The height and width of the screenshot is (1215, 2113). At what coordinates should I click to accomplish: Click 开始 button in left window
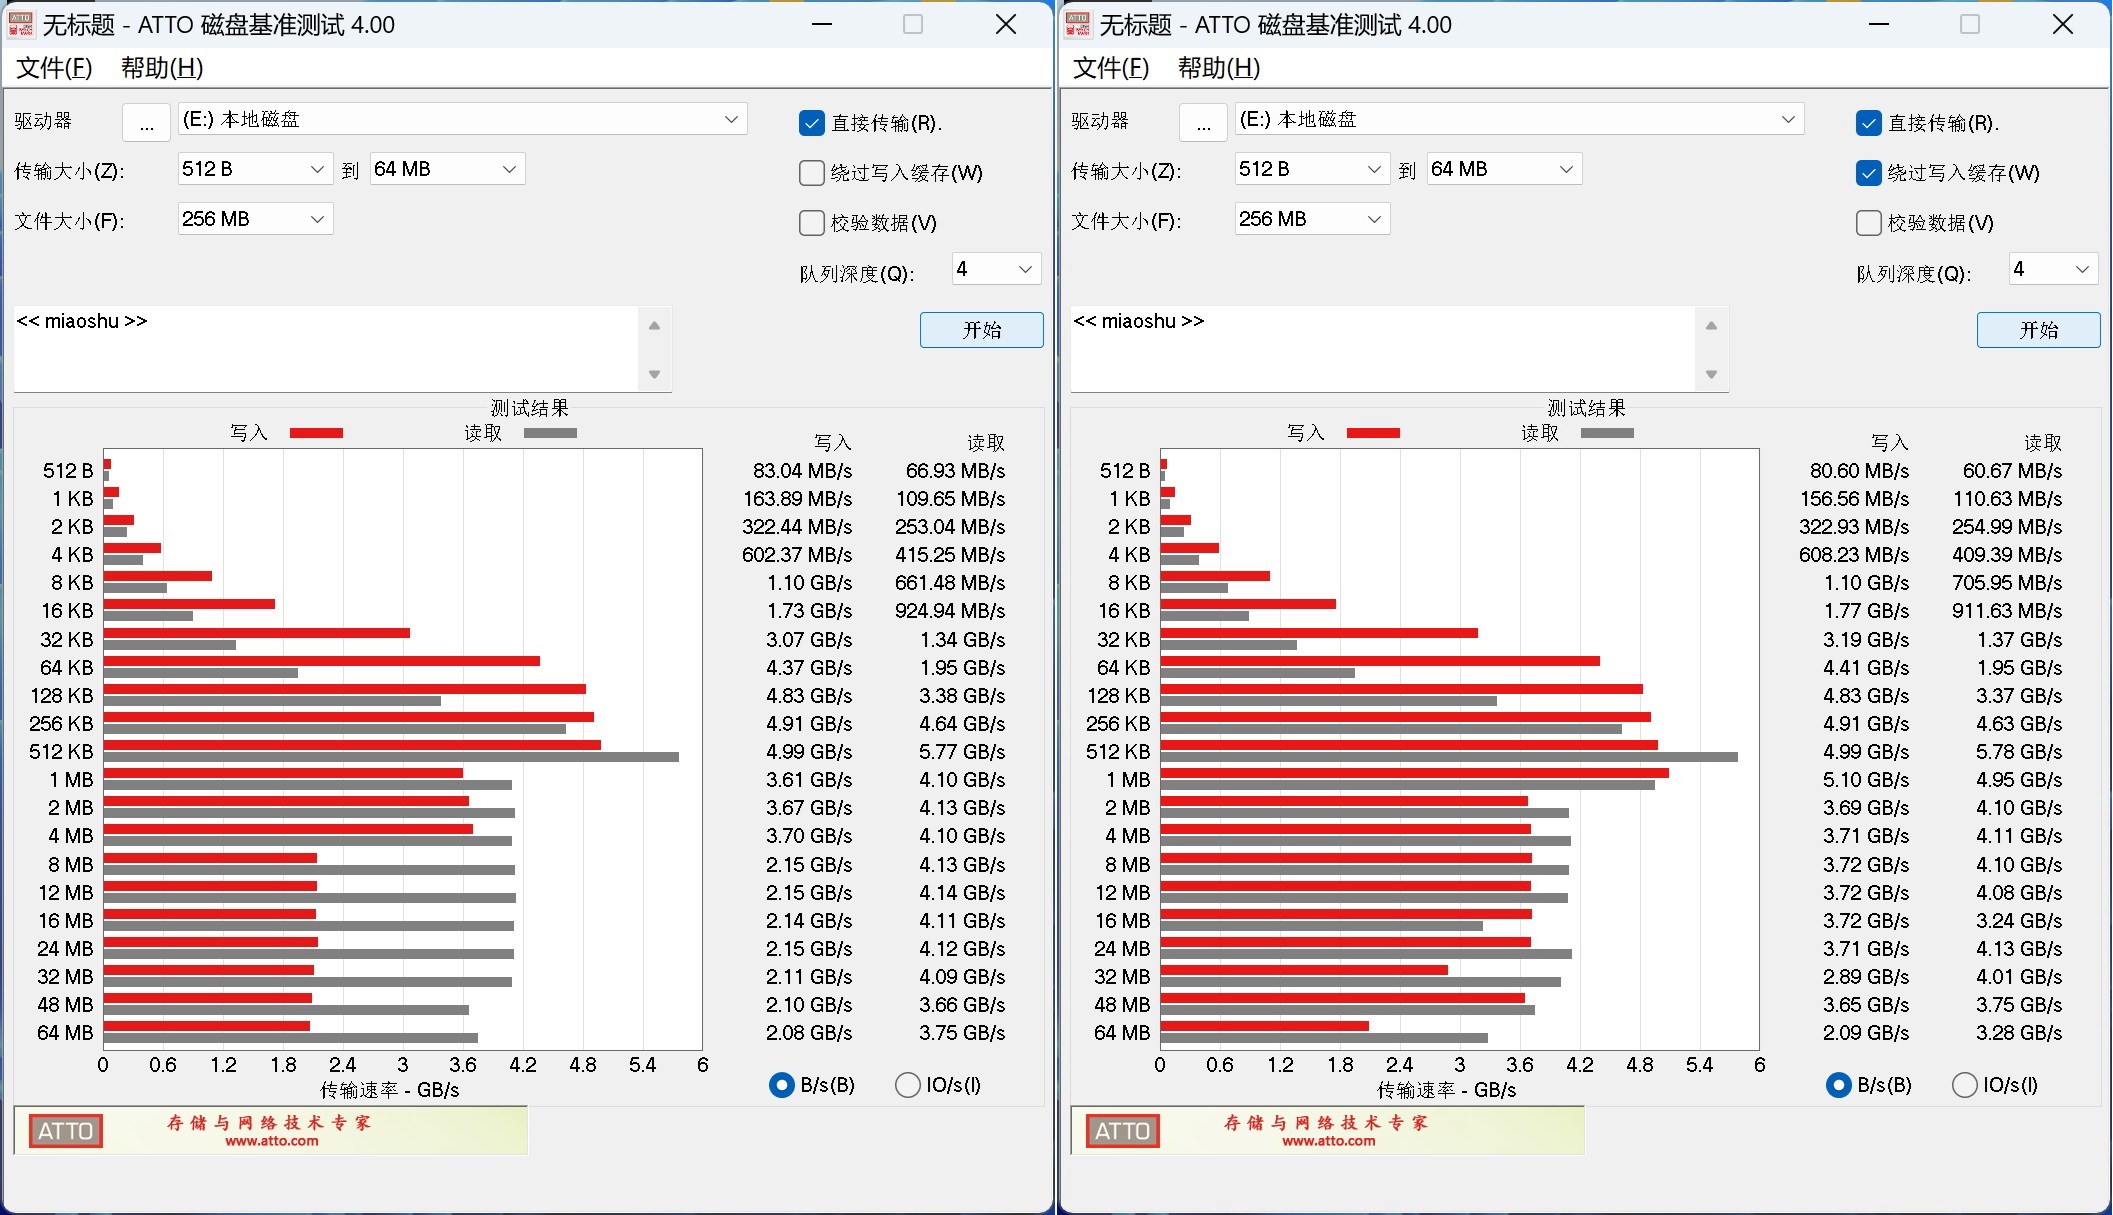click(x=981, y=330)
